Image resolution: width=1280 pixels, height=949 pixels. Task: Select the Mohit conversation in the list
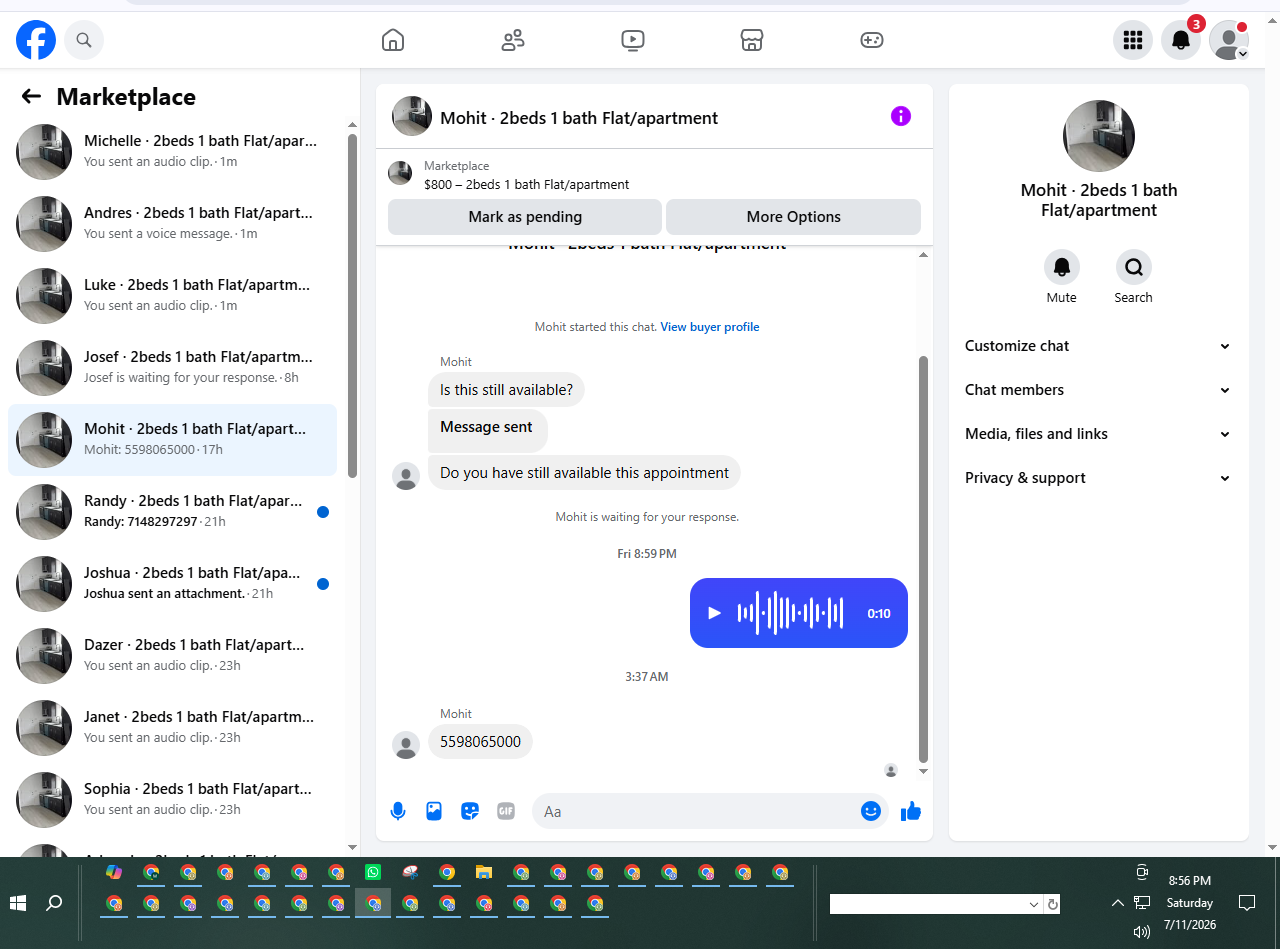[x=172, y=440]
